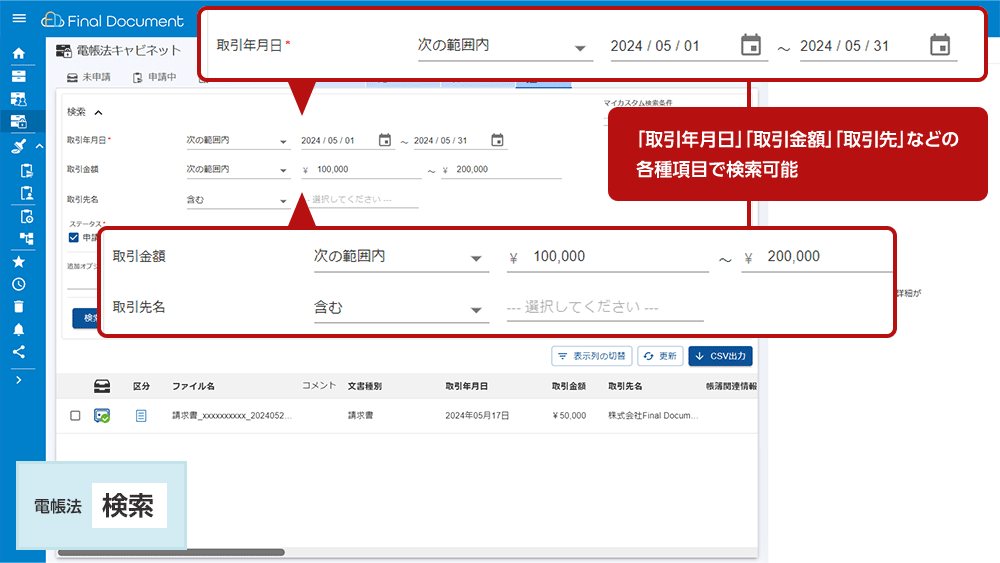Open the bell notifications icon
This screenshot has height=563, width=1000.
pos(18,329)
